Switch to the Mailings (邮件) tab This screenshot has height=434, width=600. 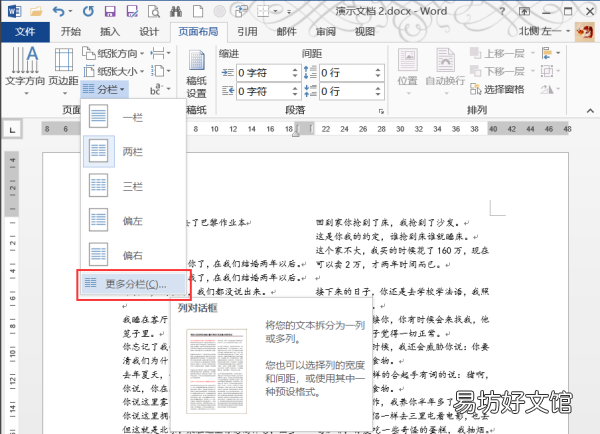coord(287,32)
